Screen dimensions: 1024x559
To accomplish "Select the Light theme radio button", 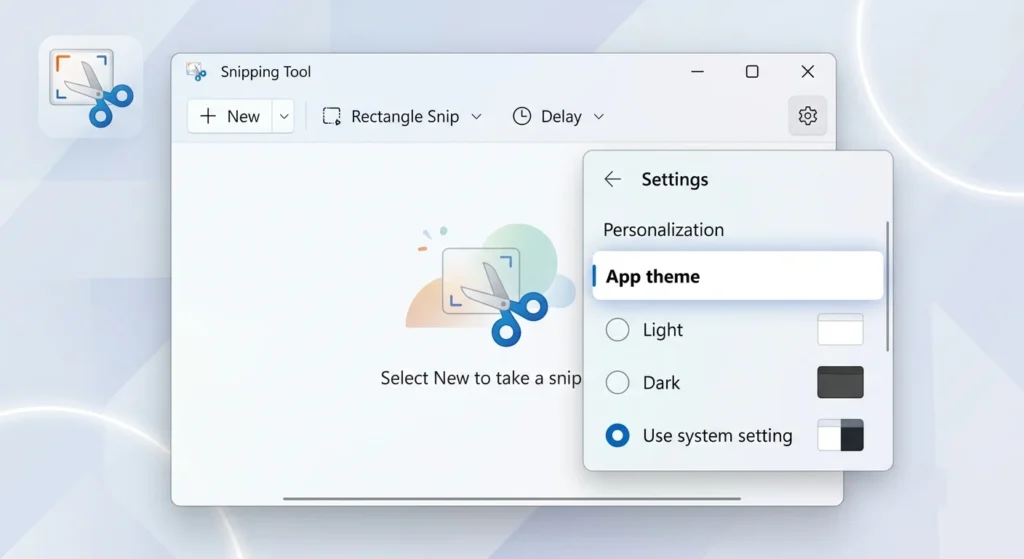I will pos(617,330).
